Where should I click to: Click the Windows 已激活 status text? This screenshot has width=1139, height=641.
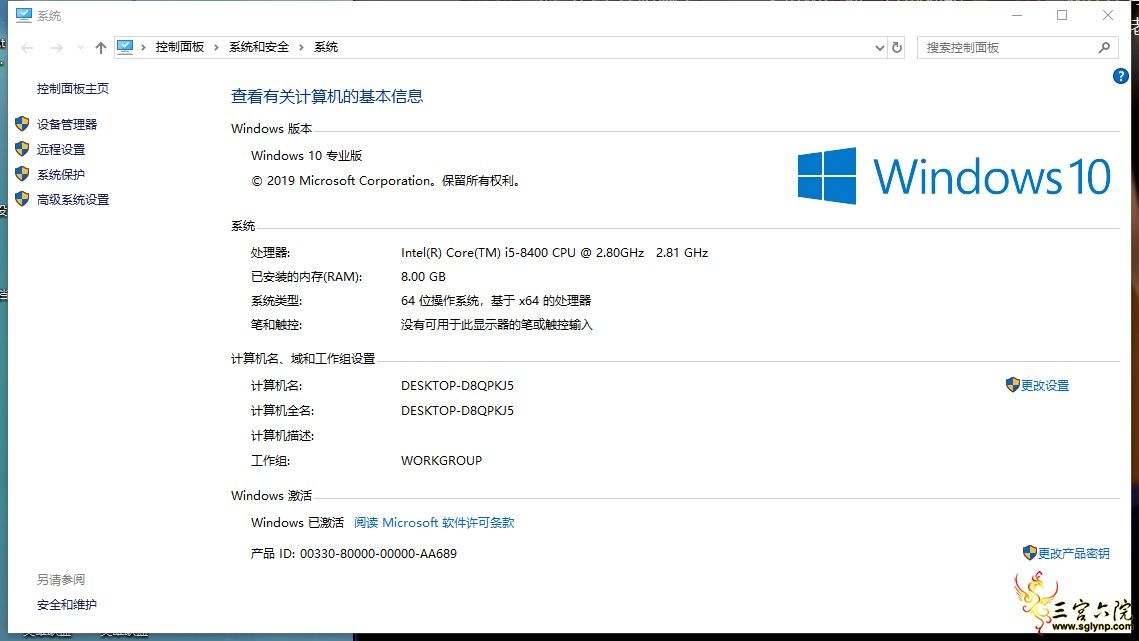(x=297, y=523)
